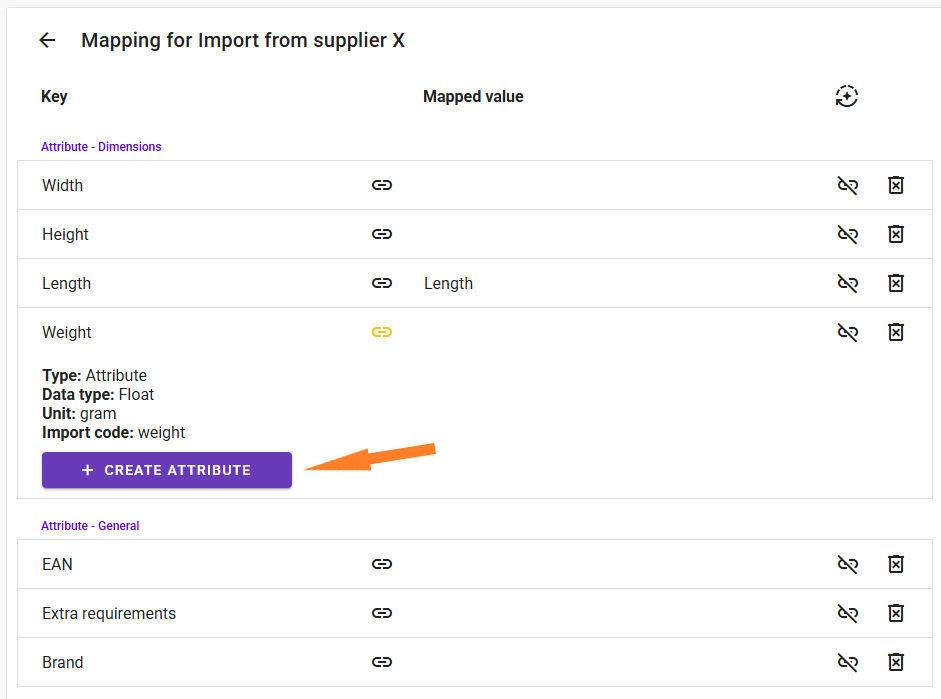Delete the Length mapping row
Screen dimensions: 941x699
tap(895, 283)
